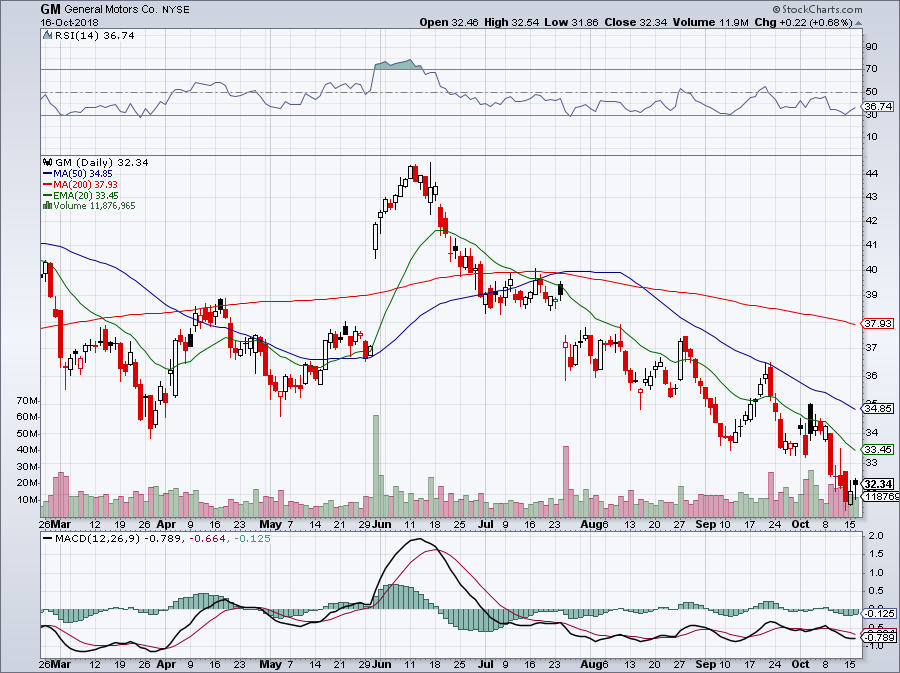Click the EMA(20) 33.45 legend text
Image resolution: width=900 pixels, height=673 pixels.
coord(86,196)
